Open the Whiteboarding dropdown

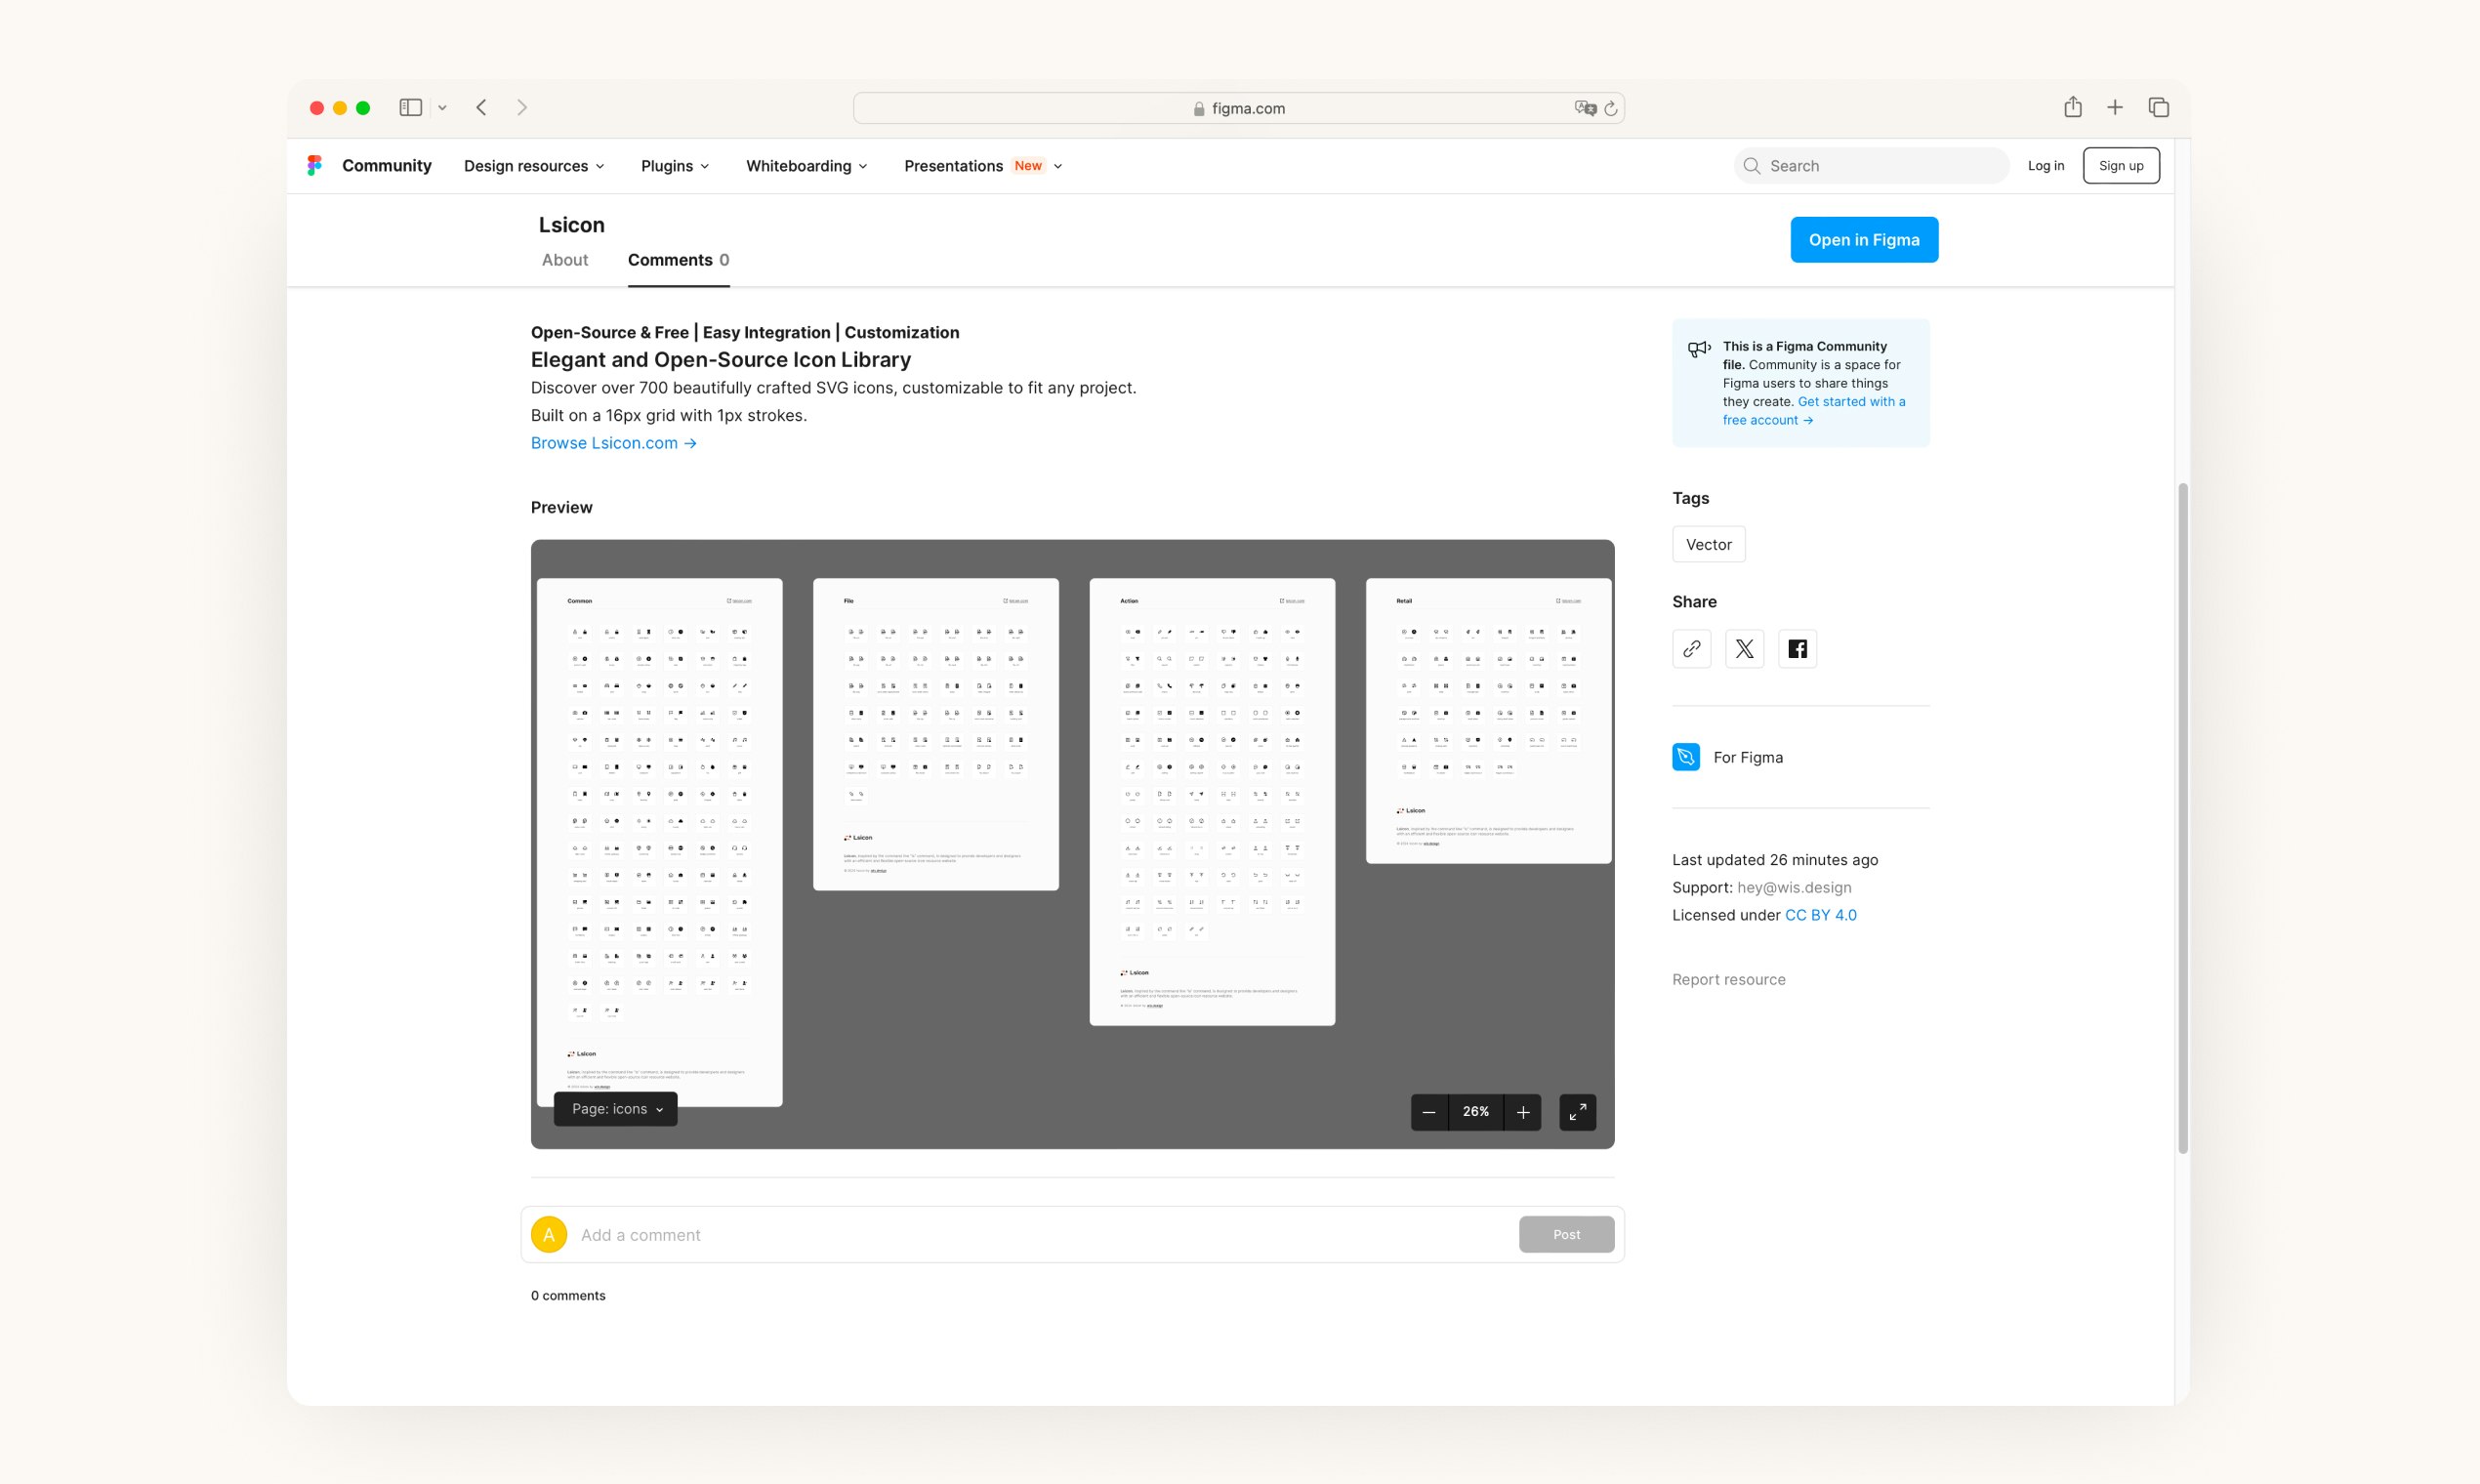[806, 166]
